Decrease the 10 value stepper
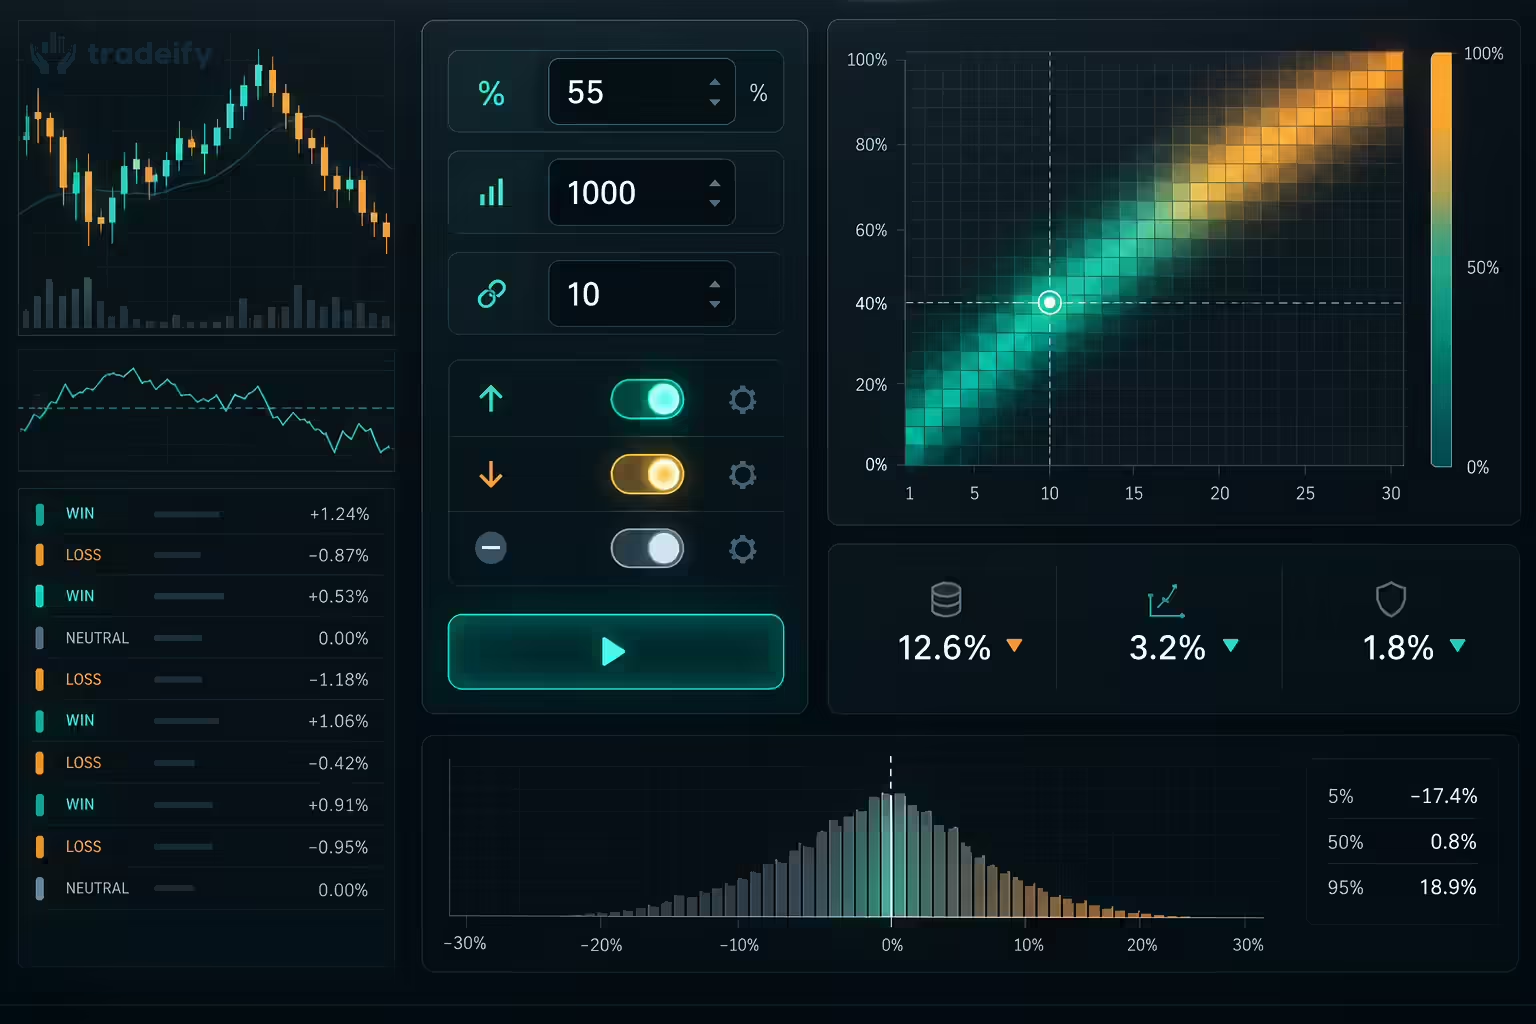The image size is (1536, 1024). point(714,304)
